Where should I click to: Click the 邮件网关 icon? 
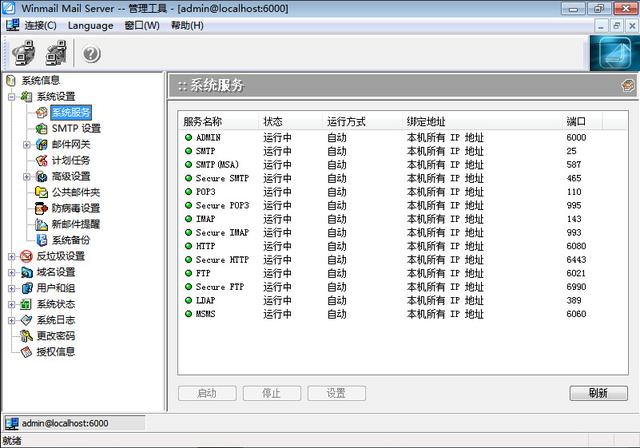(x=41, y=144)
